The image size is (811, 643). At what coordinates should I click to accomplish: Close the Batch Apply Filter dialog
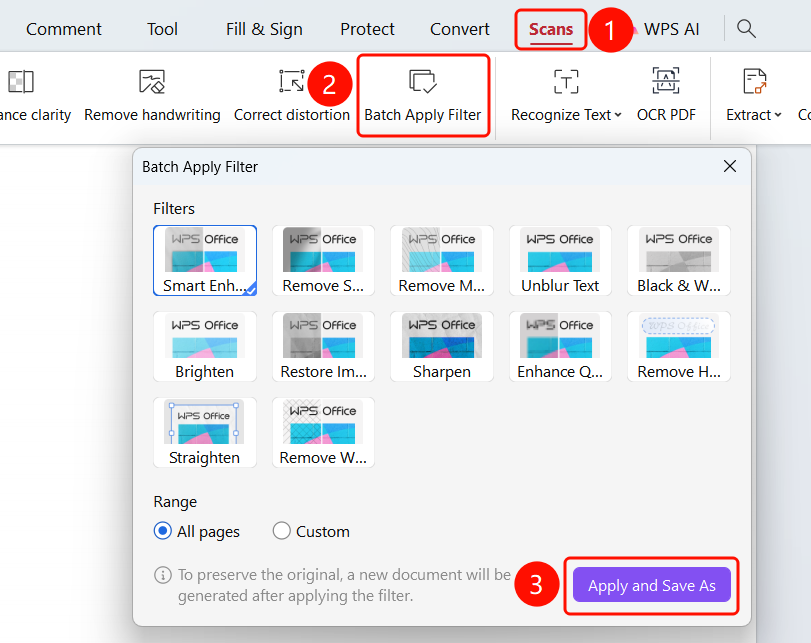click(x=729, y=166)
